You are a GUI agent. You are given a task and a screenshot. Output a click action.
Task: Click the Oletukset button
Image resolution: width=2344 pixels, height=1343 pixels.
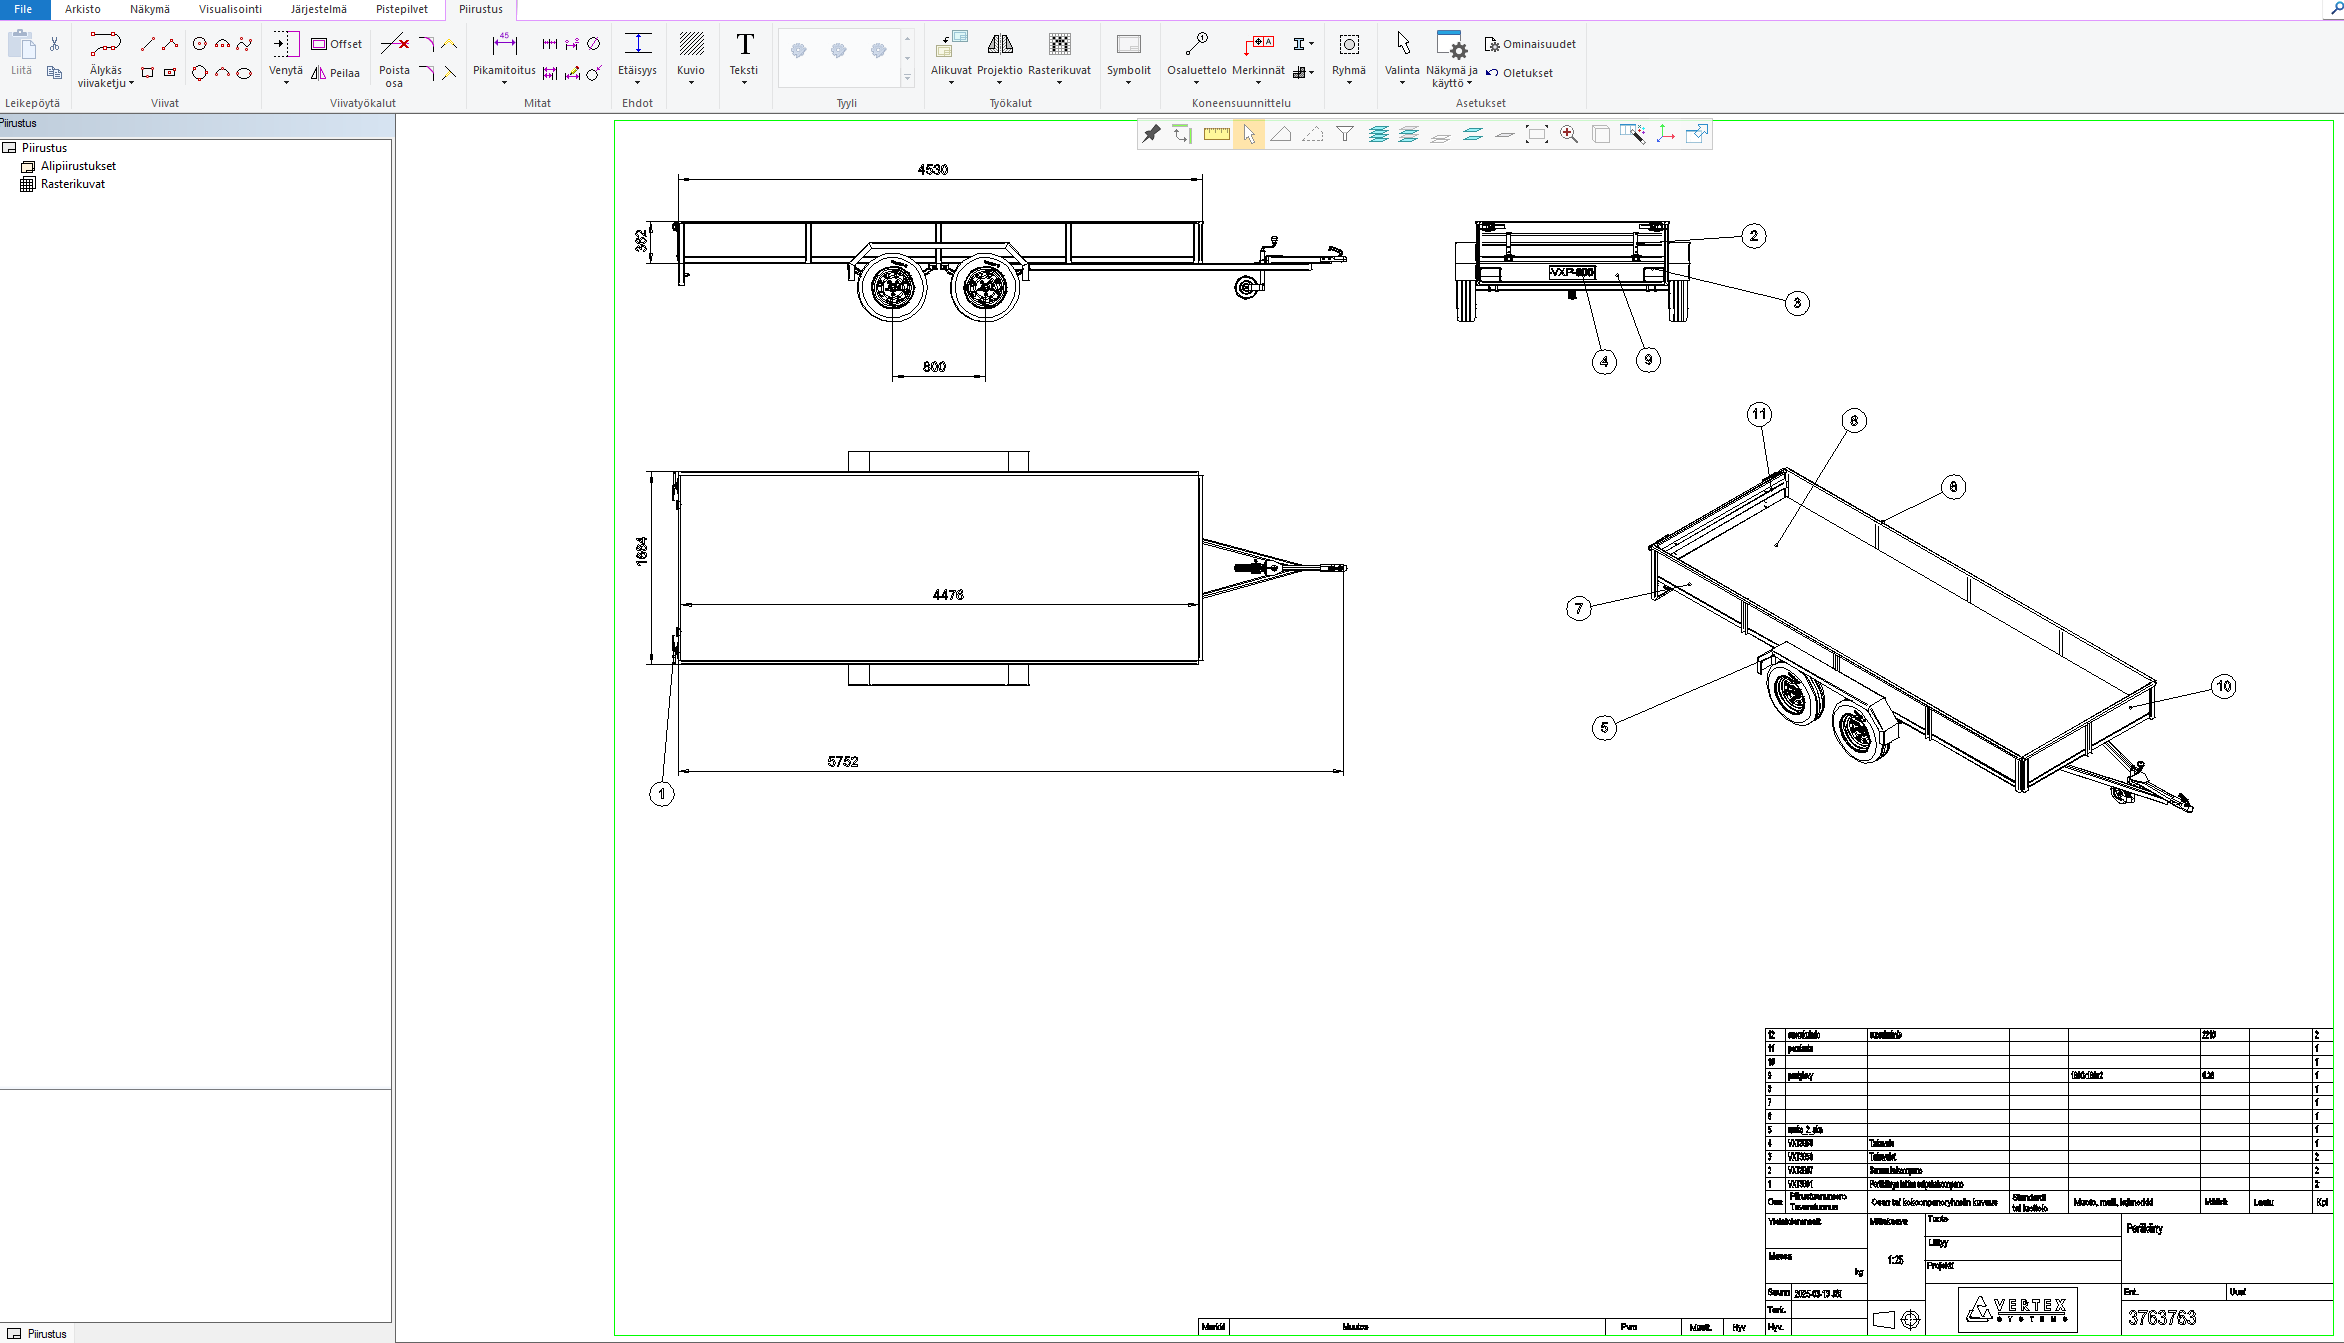[x=1520, y=73]
